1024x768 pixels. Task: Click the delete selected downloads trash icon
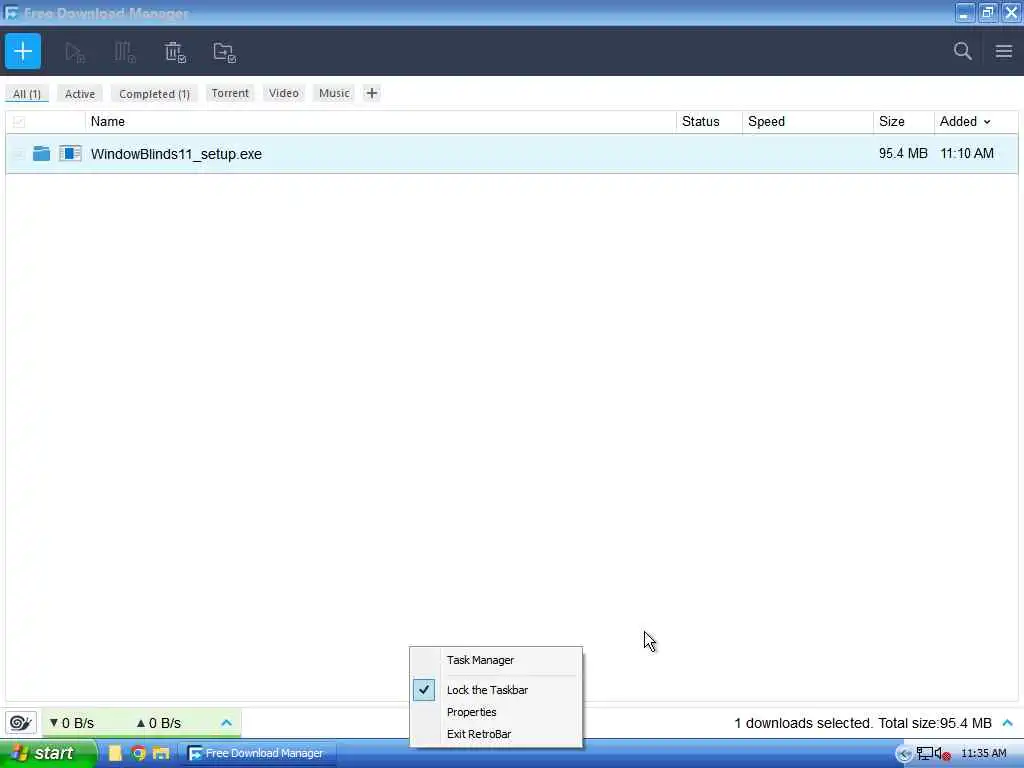(174, 52)
